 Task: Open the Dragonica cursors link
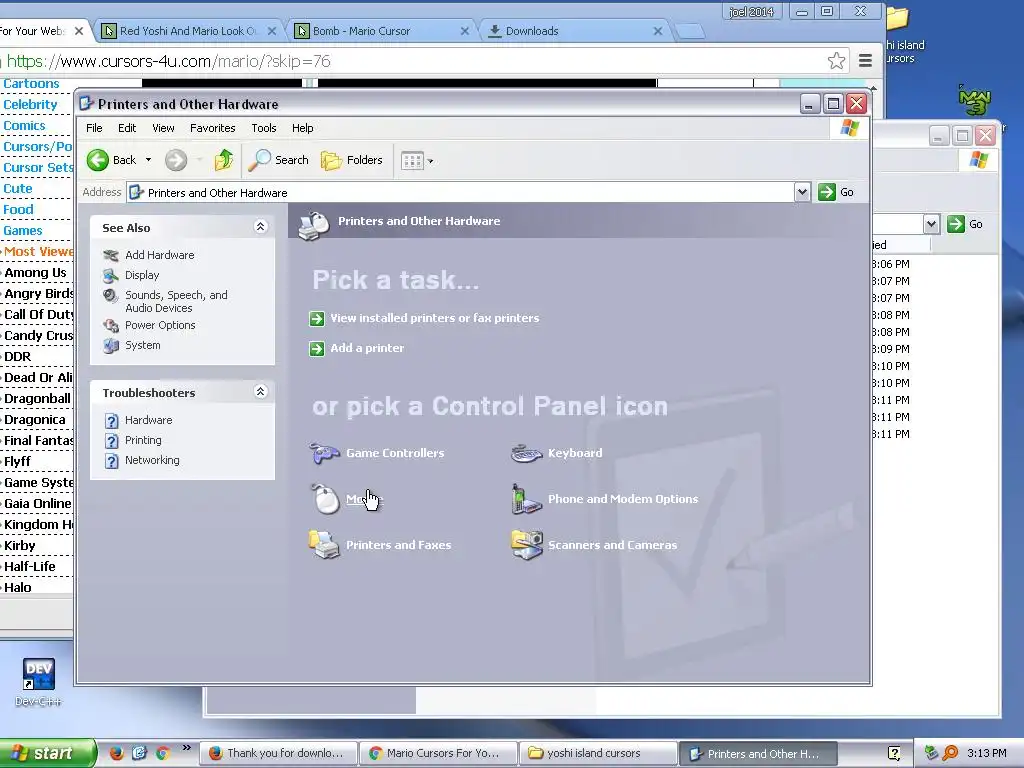point(35,419)
